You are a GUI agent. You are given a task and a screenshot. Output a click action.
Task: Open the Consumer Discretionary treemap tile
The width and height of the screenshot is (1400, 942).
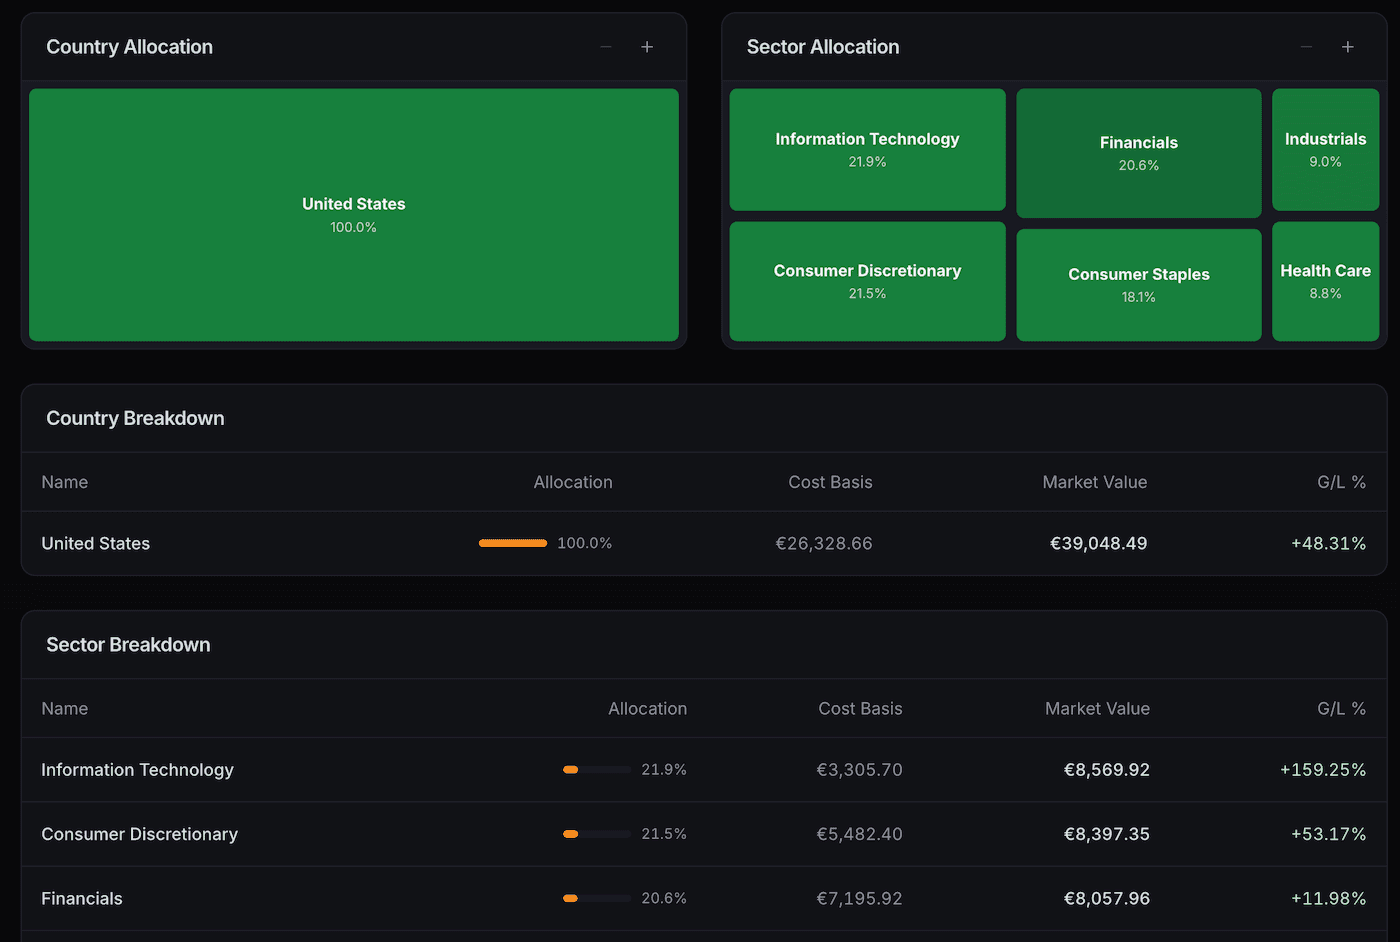(x=867, y=281)
